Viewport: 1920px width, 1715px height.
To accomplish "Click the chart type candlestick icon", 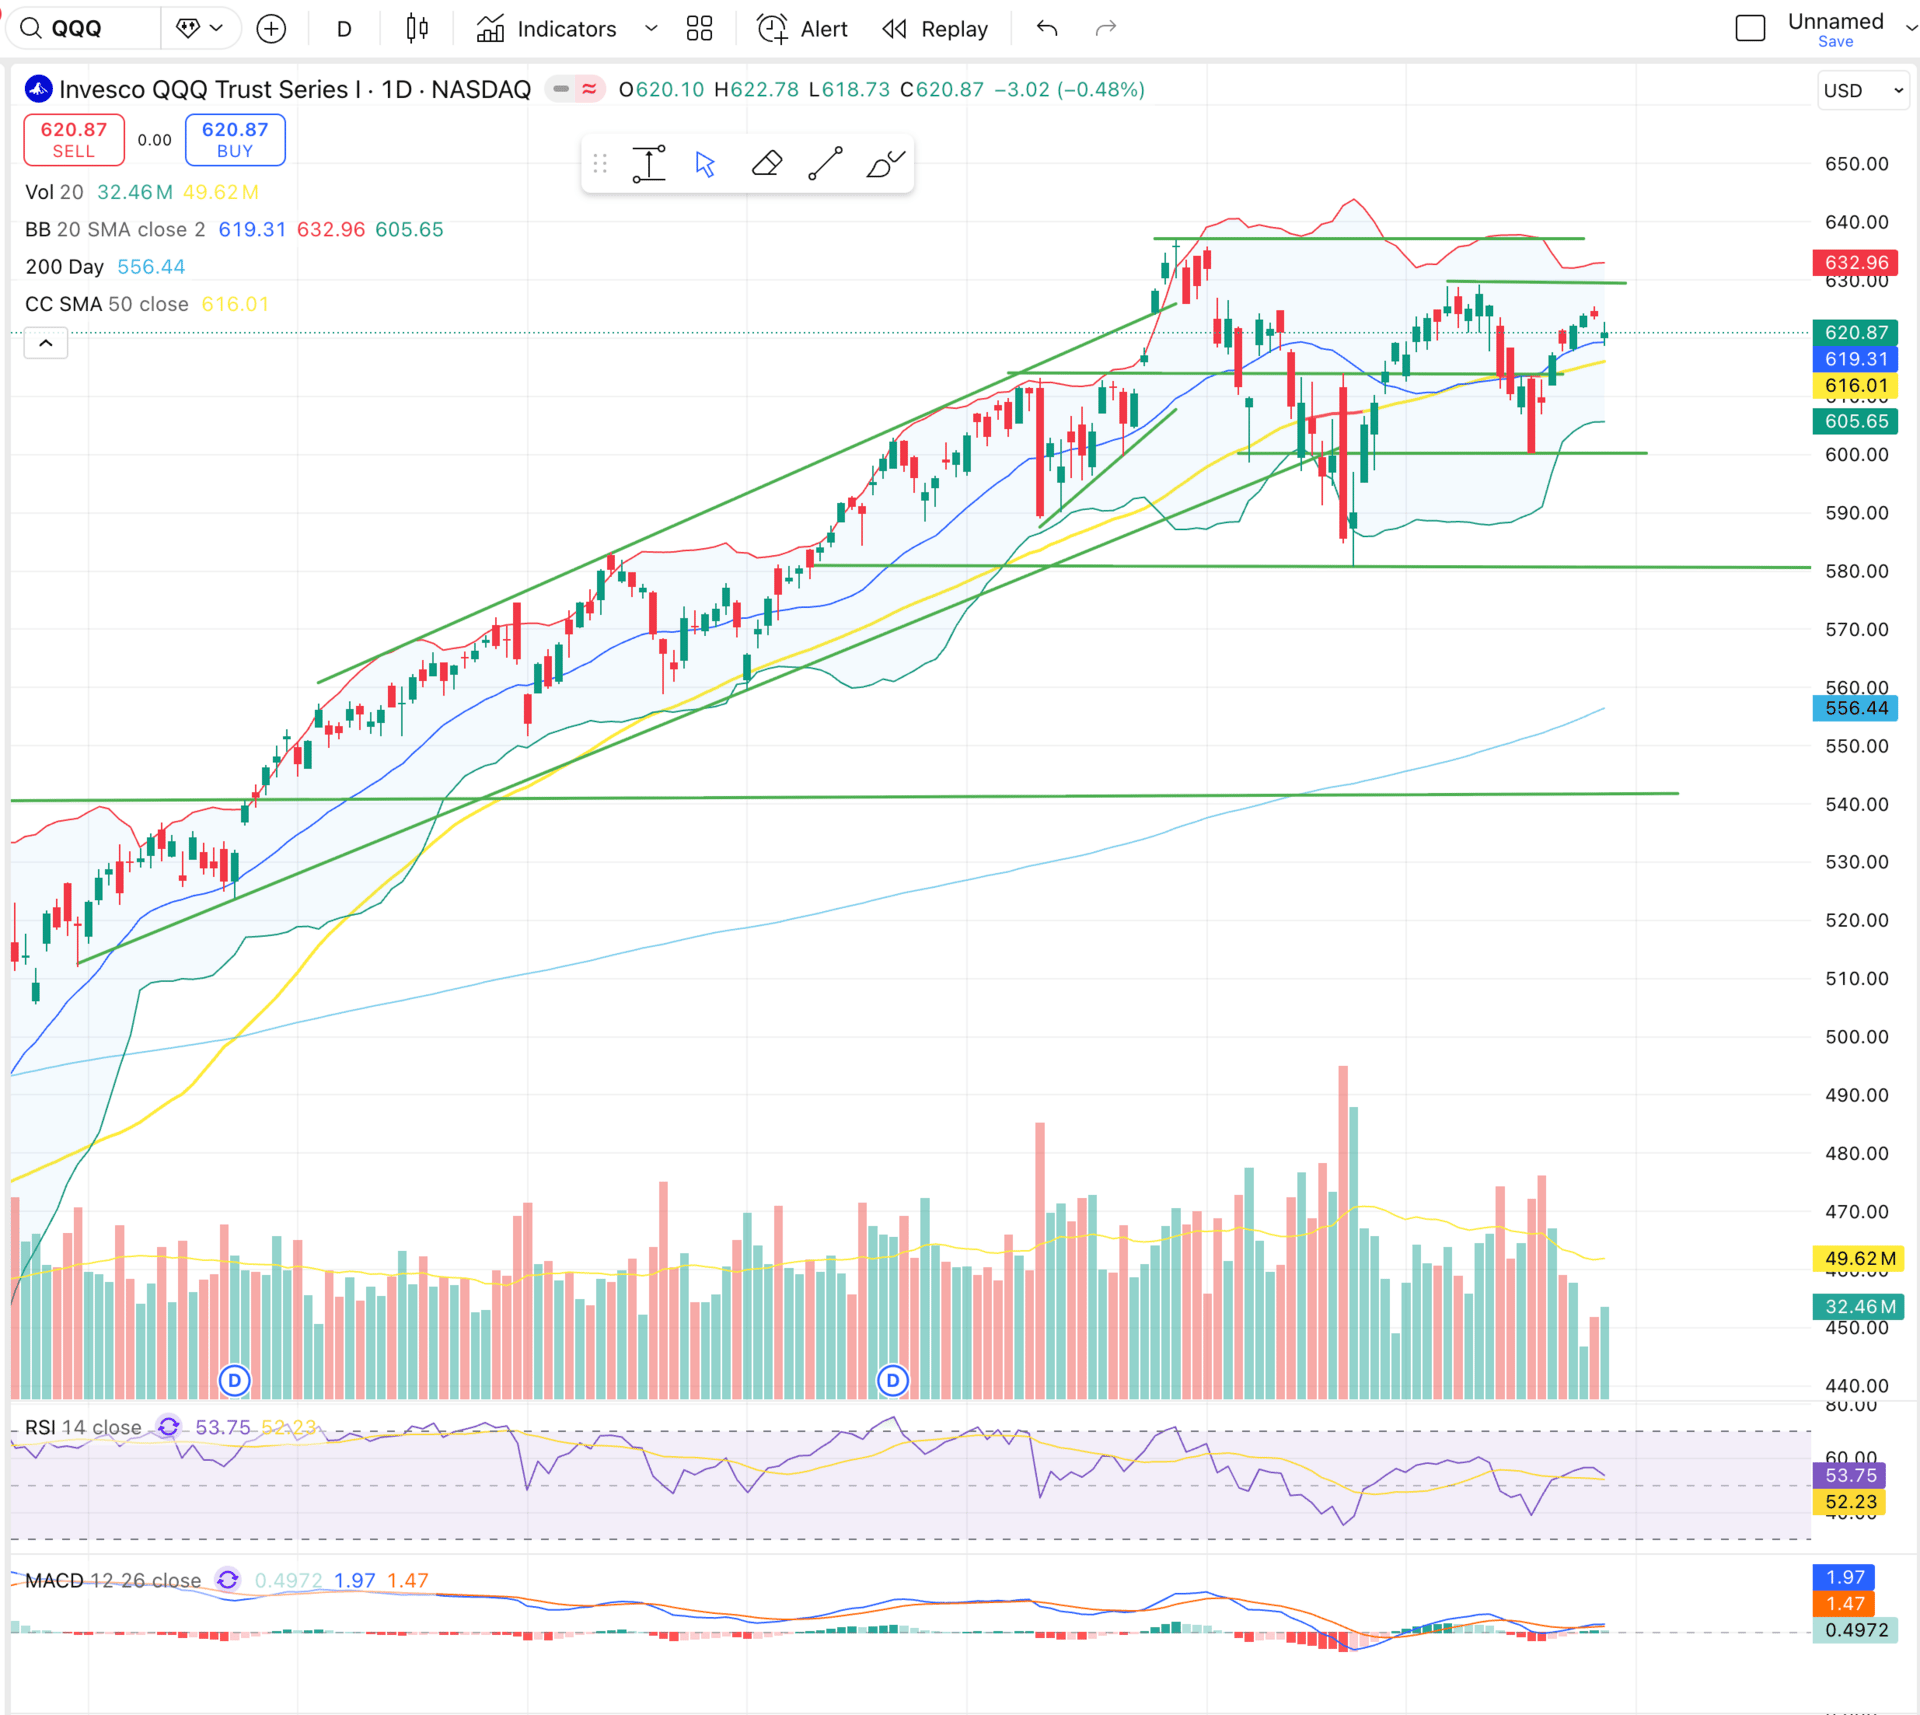I will (x=417, y=29).
